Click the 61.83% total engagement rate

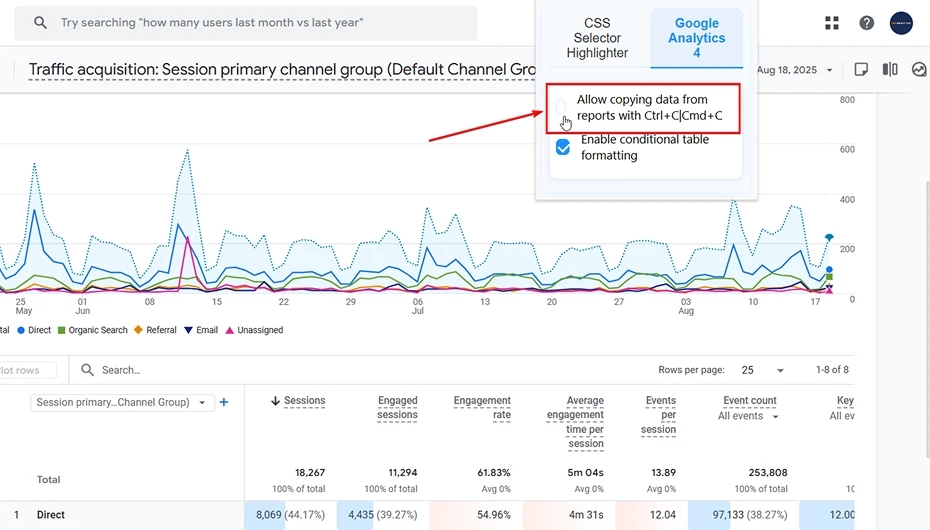493,472
